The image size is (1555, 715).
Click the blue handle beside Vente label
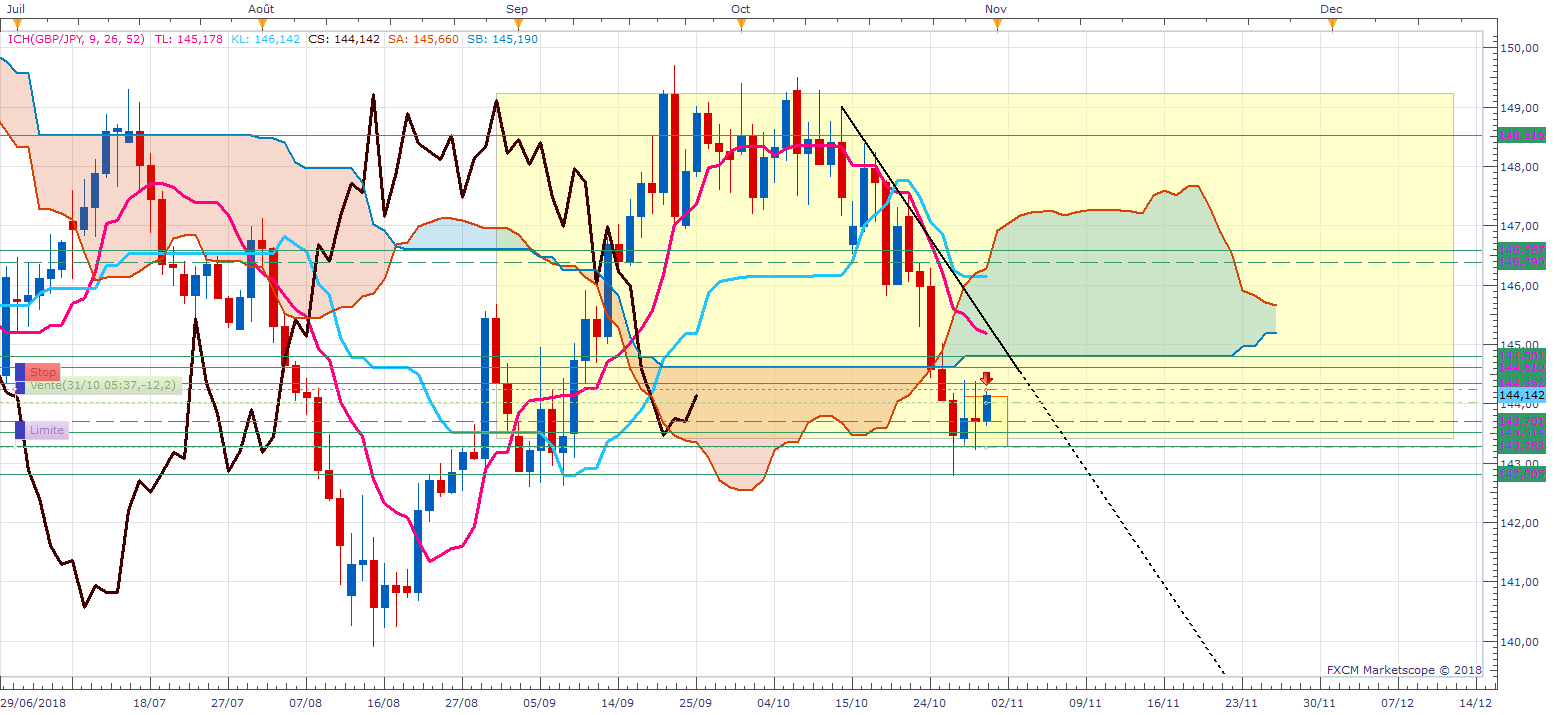[x=19, y=386]
